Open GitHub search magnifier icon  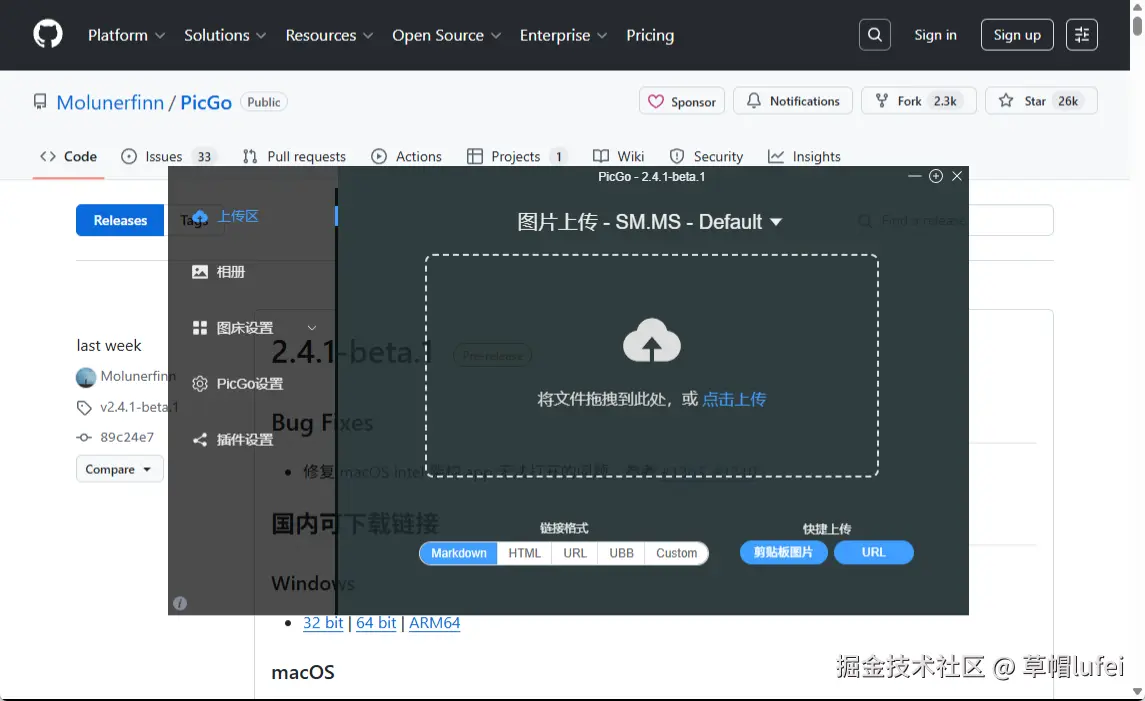[874, 35]
